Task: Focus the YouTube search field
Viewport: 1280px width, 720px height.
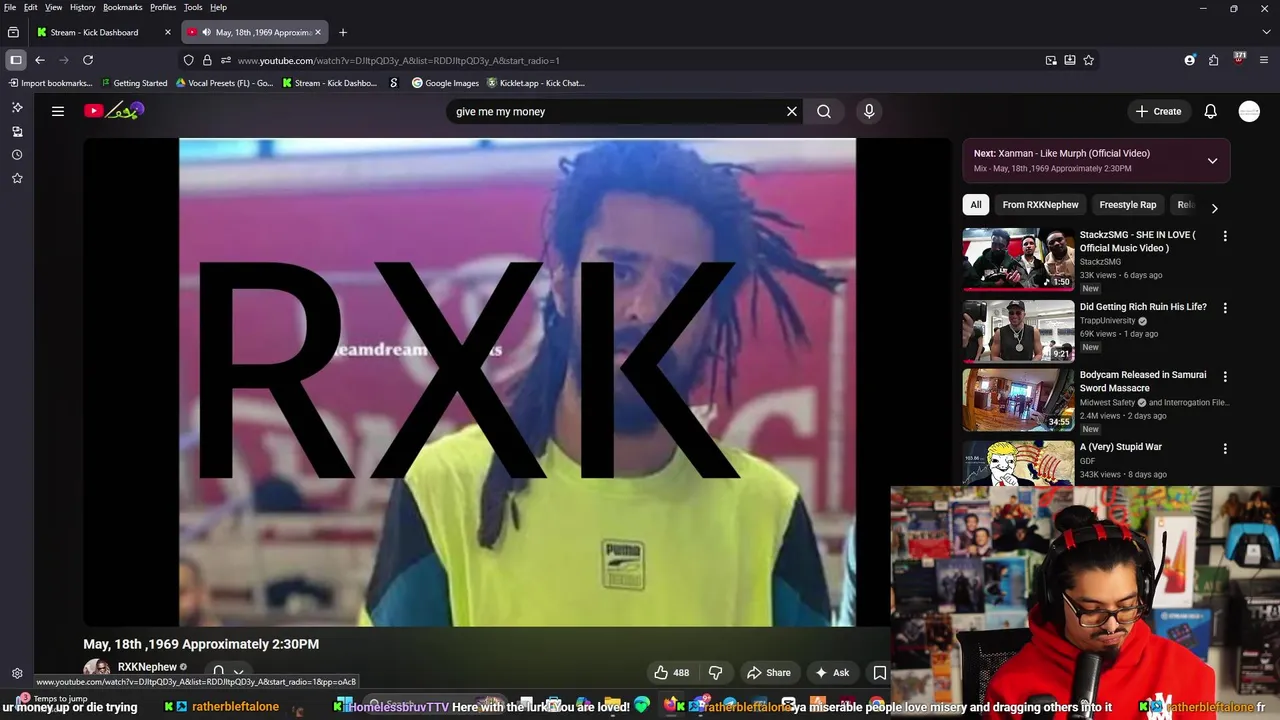Action: tap(615, 111)
